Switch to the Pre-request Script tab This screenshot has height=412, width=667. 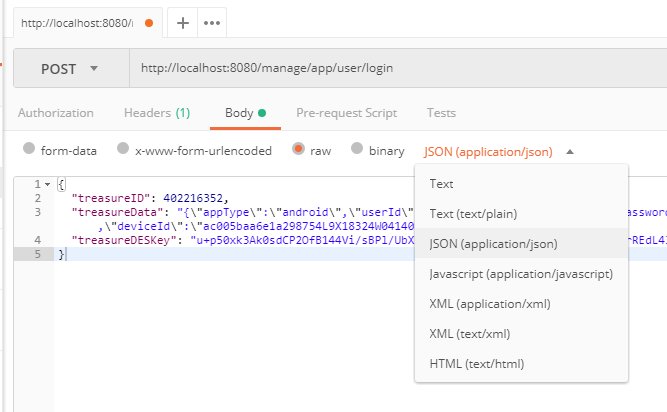pos(346,113)
